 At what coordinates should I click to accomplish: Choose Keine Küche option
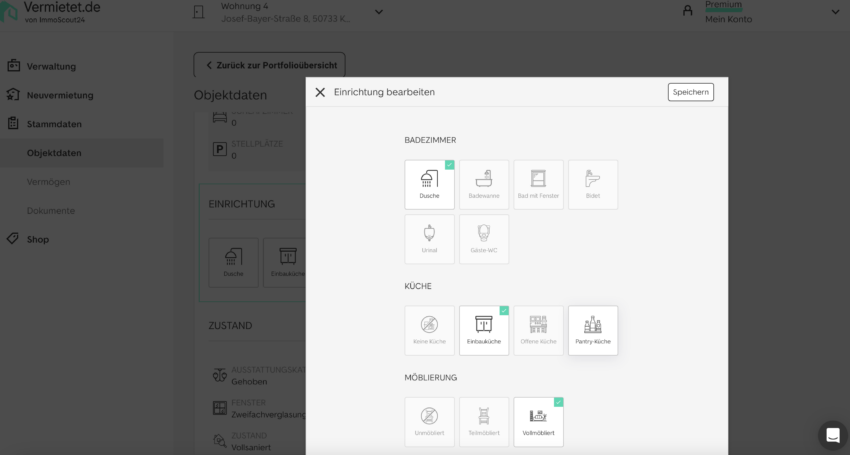429,330
